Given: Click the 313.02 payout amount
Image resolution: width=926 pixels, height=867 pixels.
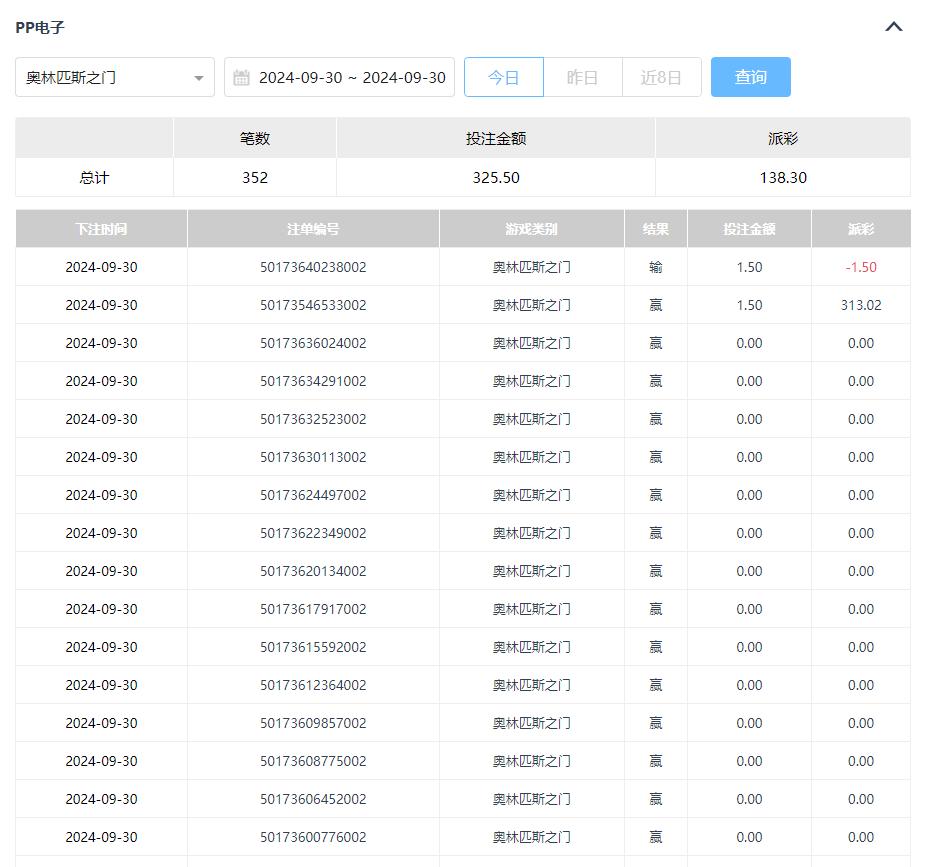Looking at the screenshot, I should (860, 305).
